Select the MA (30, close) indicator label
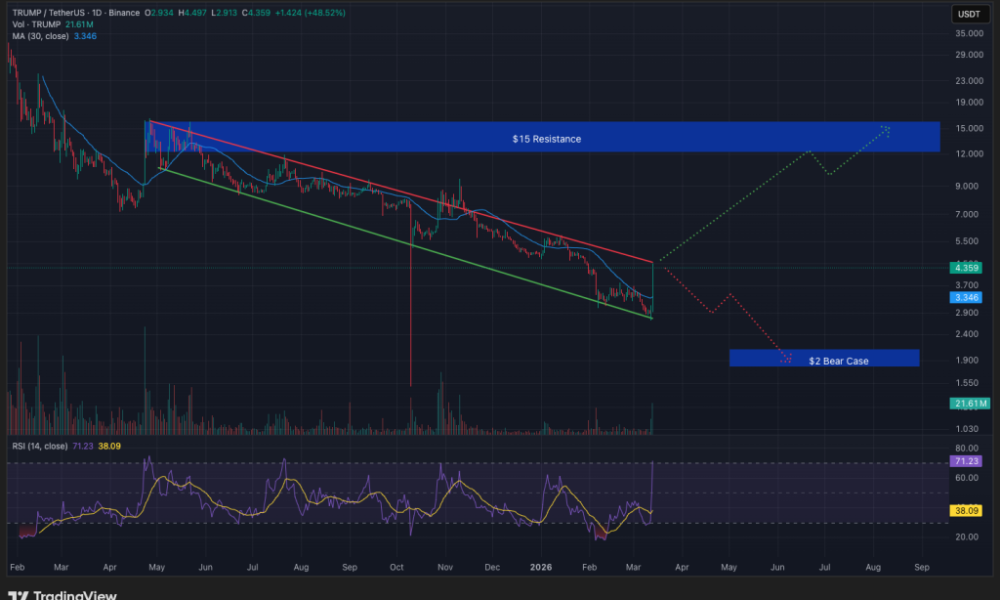The width and height of the screenshot is (1000, 600). 42,36
